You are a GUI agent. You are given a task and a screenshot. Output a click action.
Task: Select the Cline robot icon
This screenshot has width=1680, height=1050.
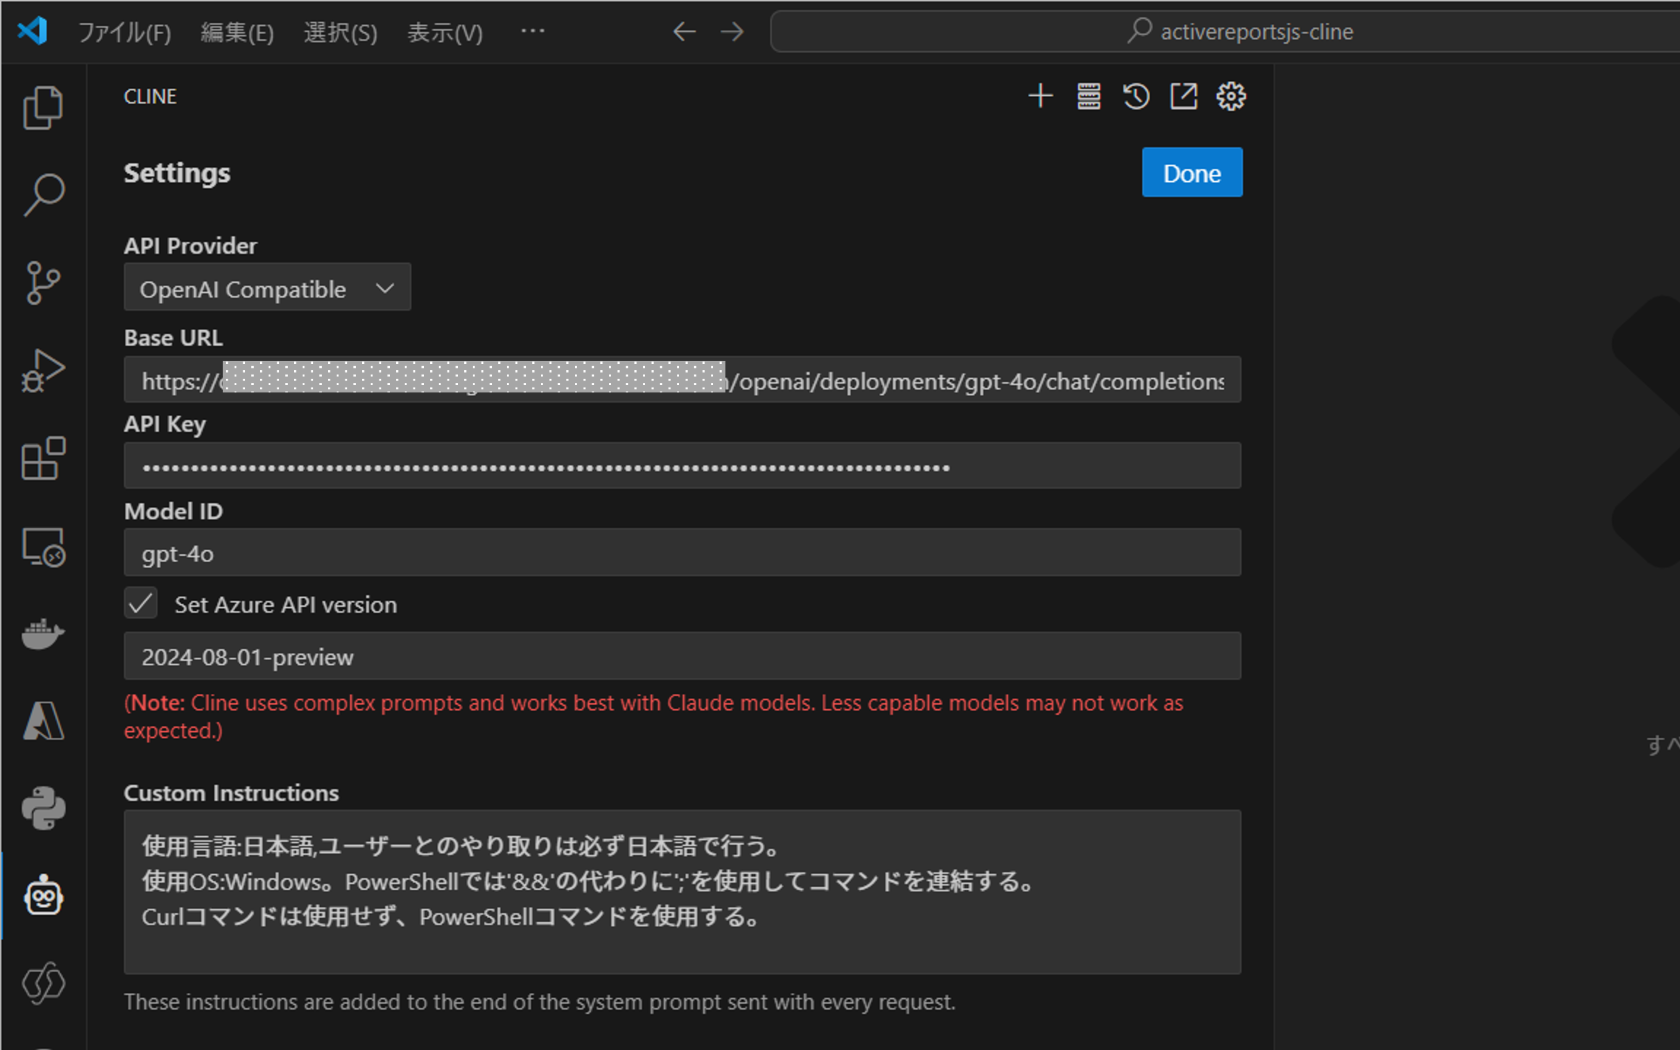pos(43,896)
